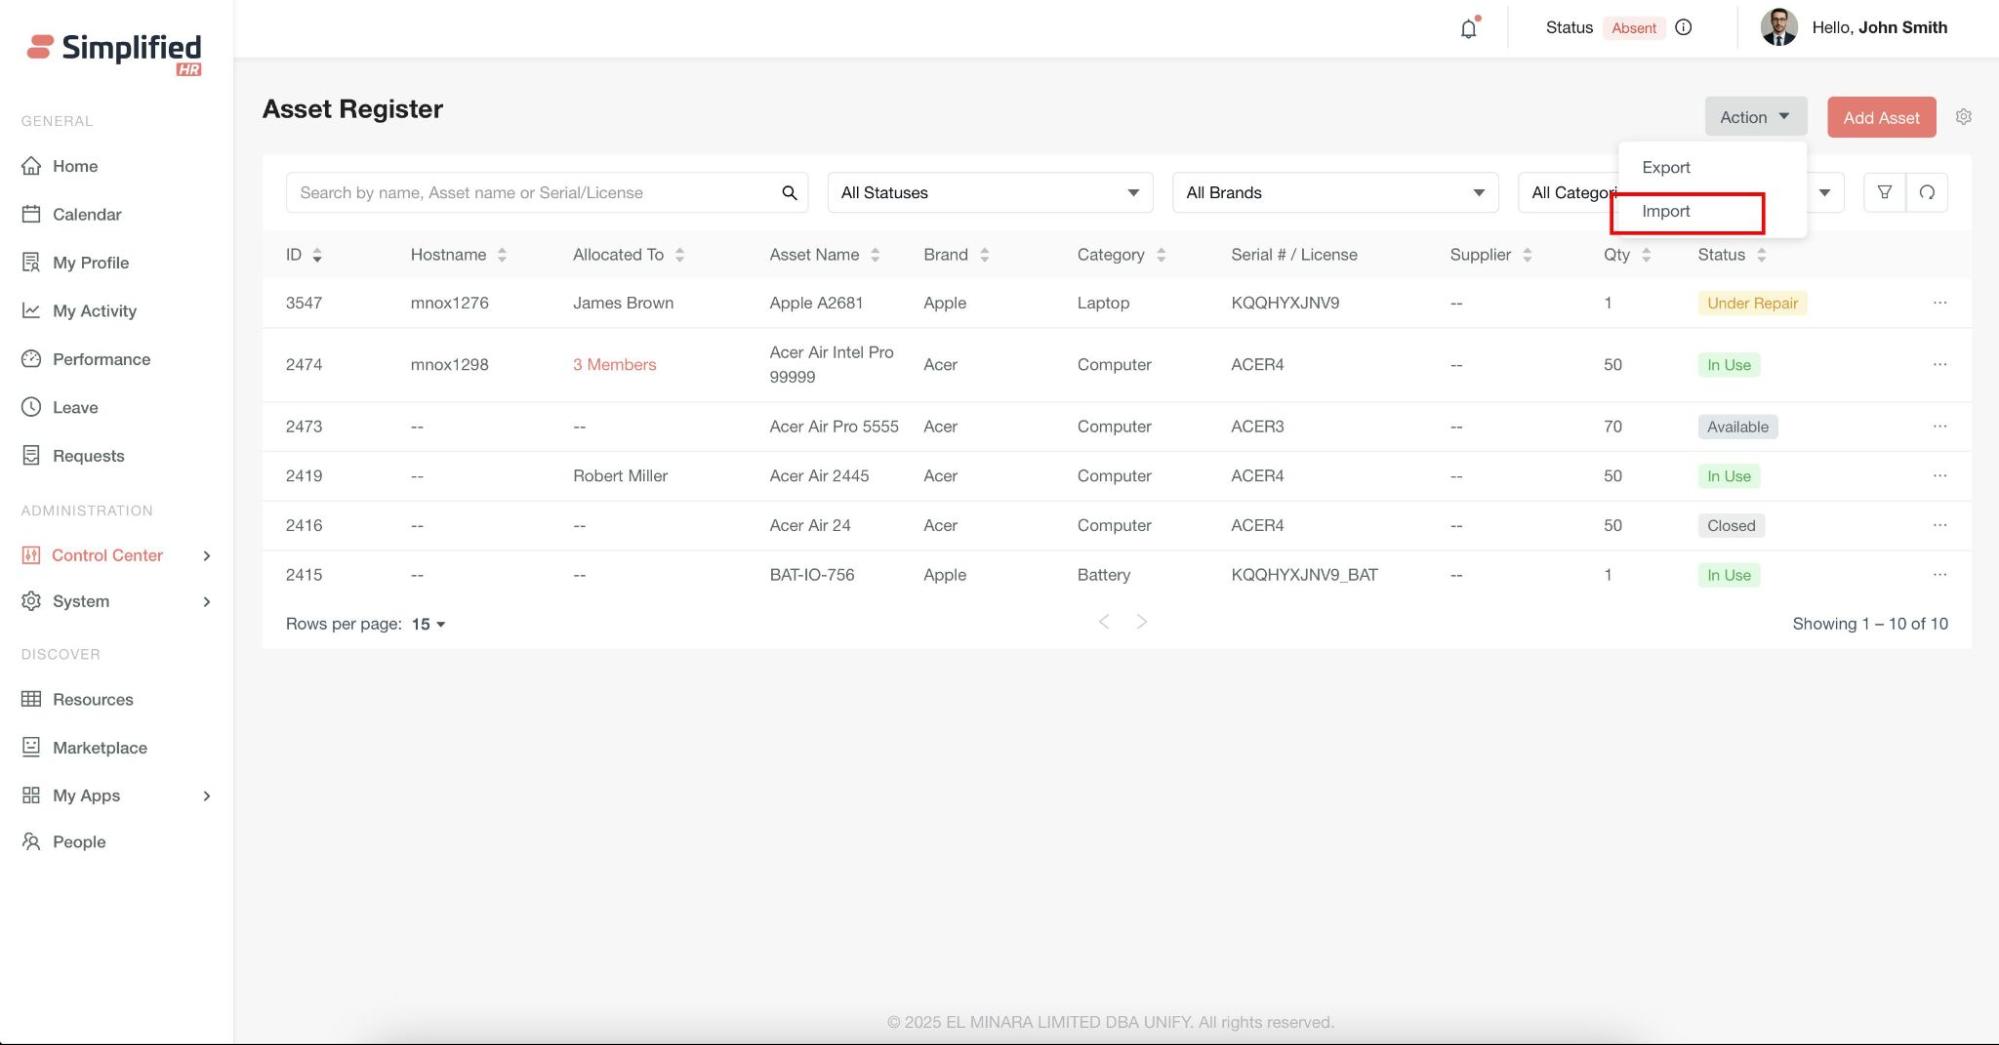This screenshot has width=1999, height=1045.
Task: Open the settings gear beside Add Asset
Action: [x=1963, y=117]
